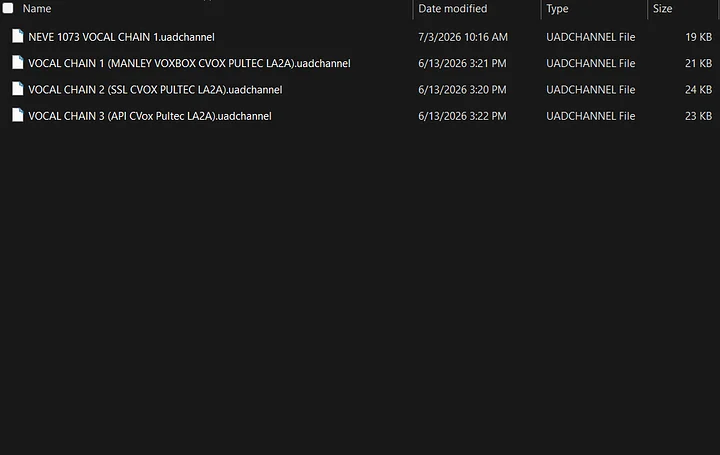The image size is (720, 455).
Task: Click the 24 KB size value
Action: click(x=698, y=90)
